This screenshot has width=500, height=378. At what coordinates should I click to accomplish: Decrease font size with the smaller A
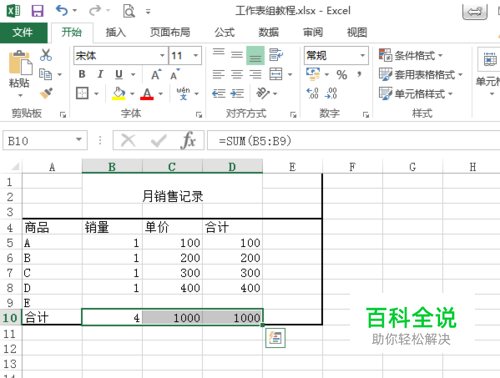tap(175, 75)
